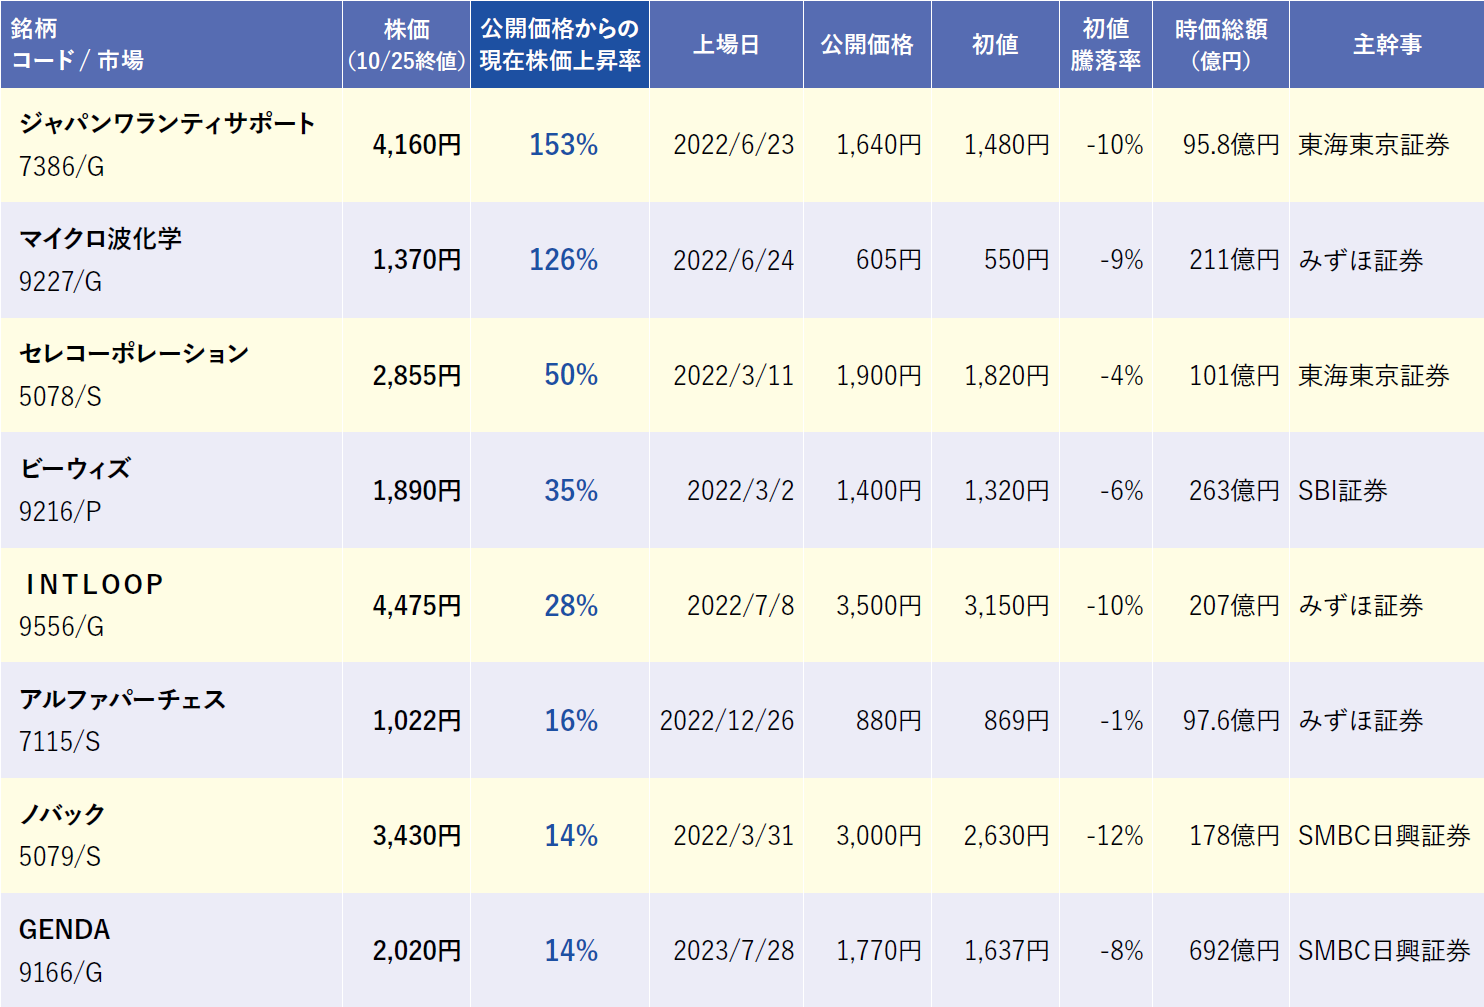Click the ビーウィズ stock name
Viewport: 1484px width, 1007px height.
pos(75,468)
